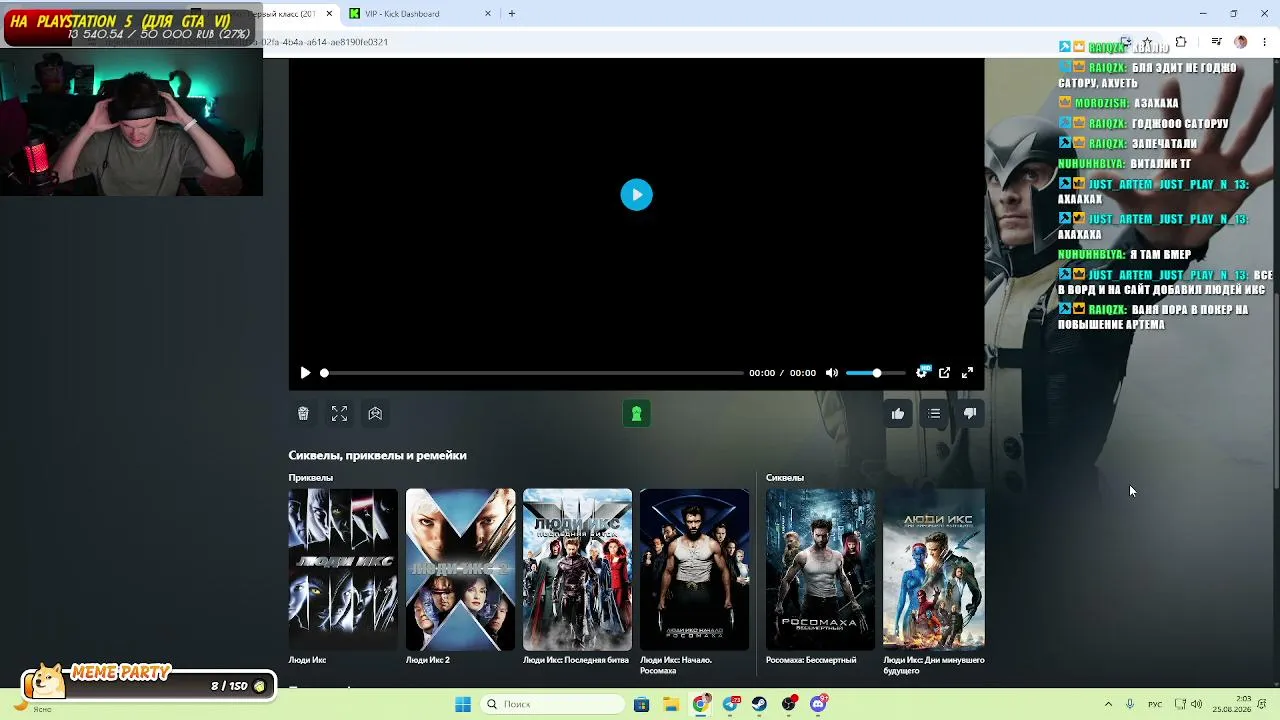Viewport: 1280px width, 720px height.
Task: Open Discord from the taskbar
Action: pyautogui.click(x=818, y=704)
